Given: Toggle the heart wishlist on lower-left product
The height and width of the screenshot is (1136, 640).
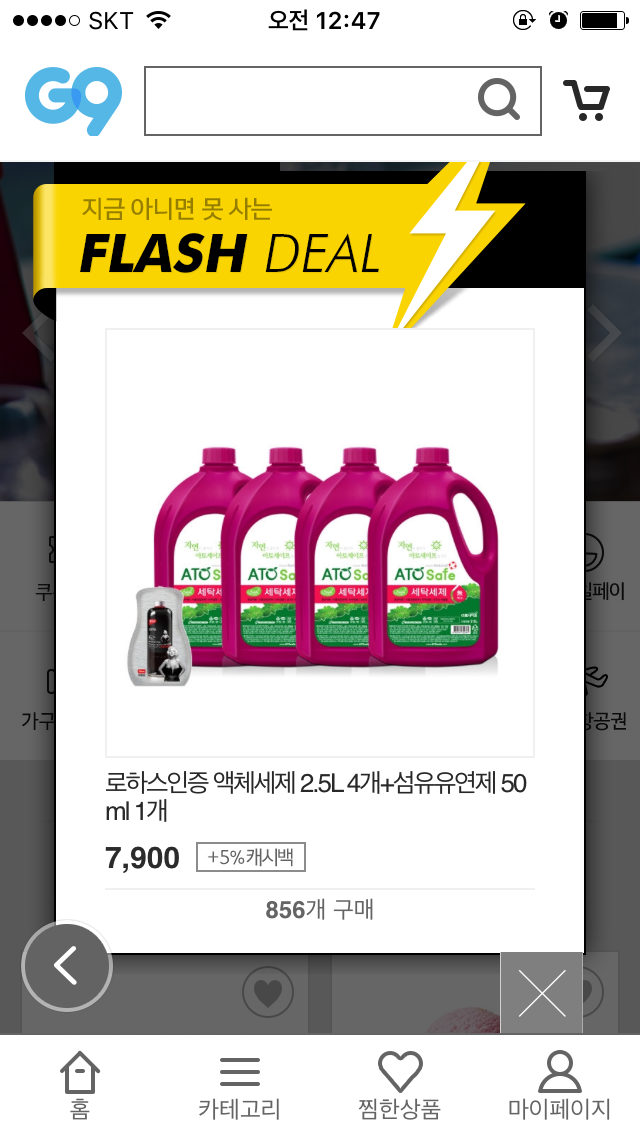Looking at the screenshot, I should (x=267, y=992).
